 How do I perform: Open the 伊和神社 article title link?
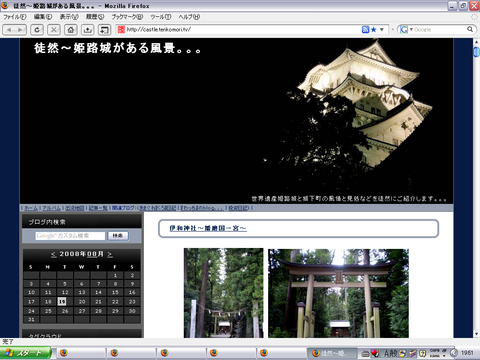pos(208,228)
